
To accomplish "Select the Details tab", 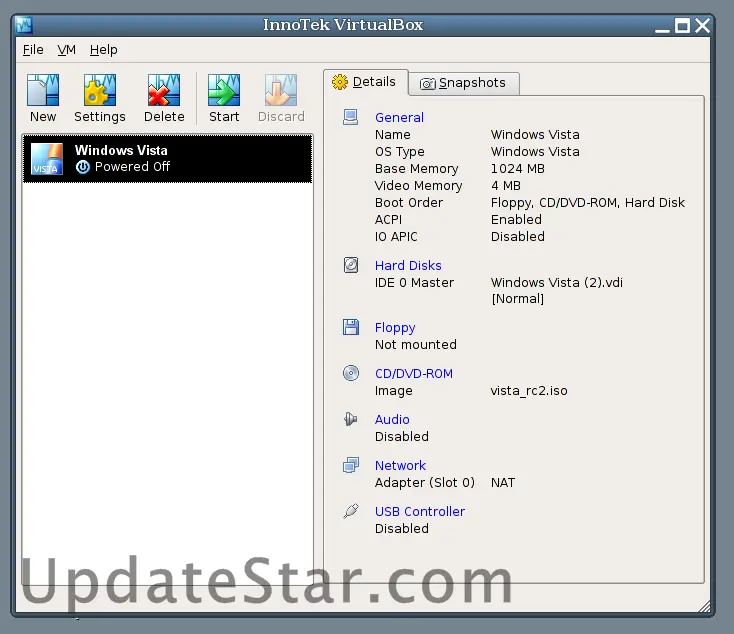I will [365, 82].
